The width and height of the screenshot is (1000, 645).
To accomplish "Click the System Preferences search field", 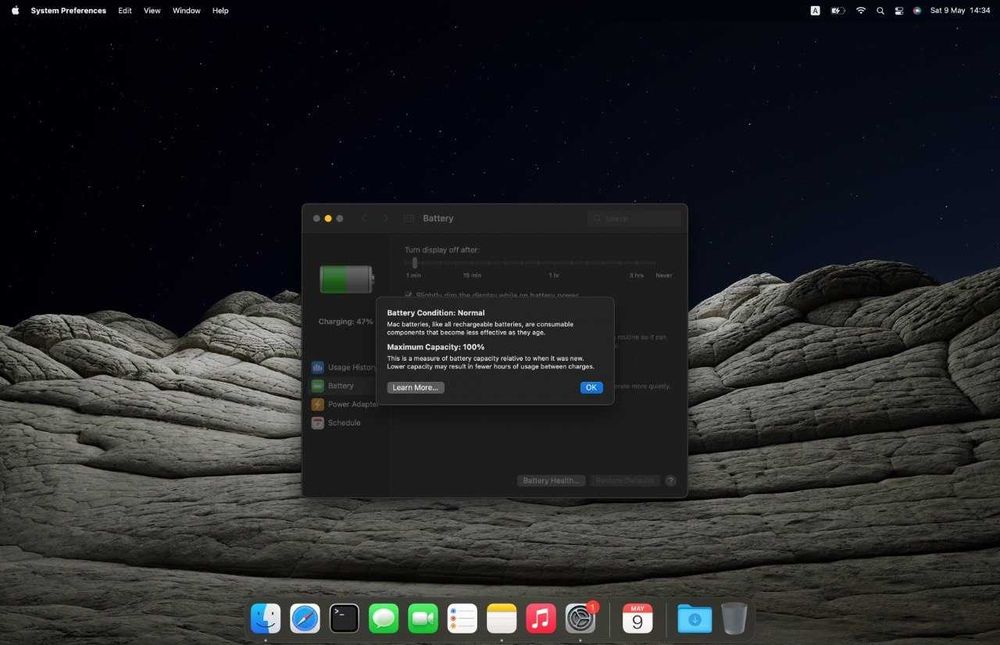I will 634,218.
